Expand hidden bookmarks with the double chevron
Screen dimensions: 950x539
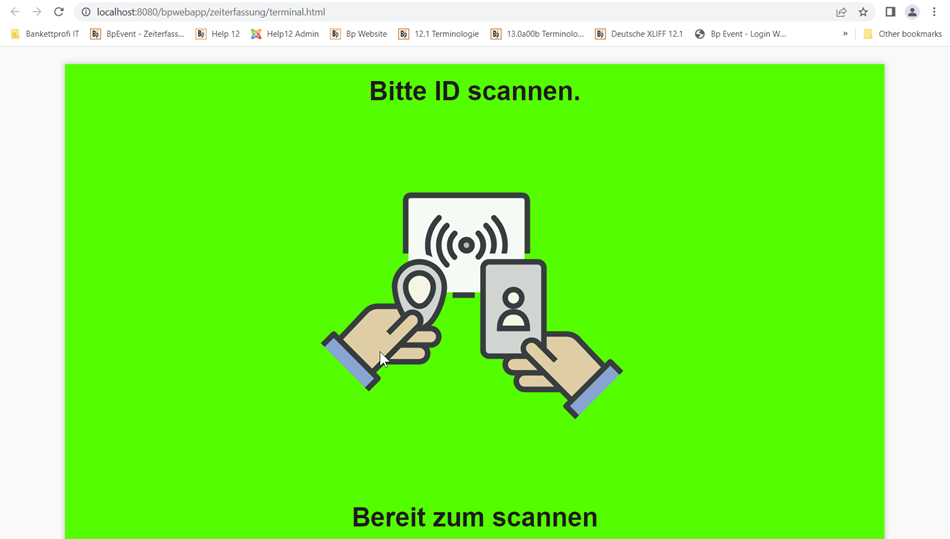coord(845,34)
